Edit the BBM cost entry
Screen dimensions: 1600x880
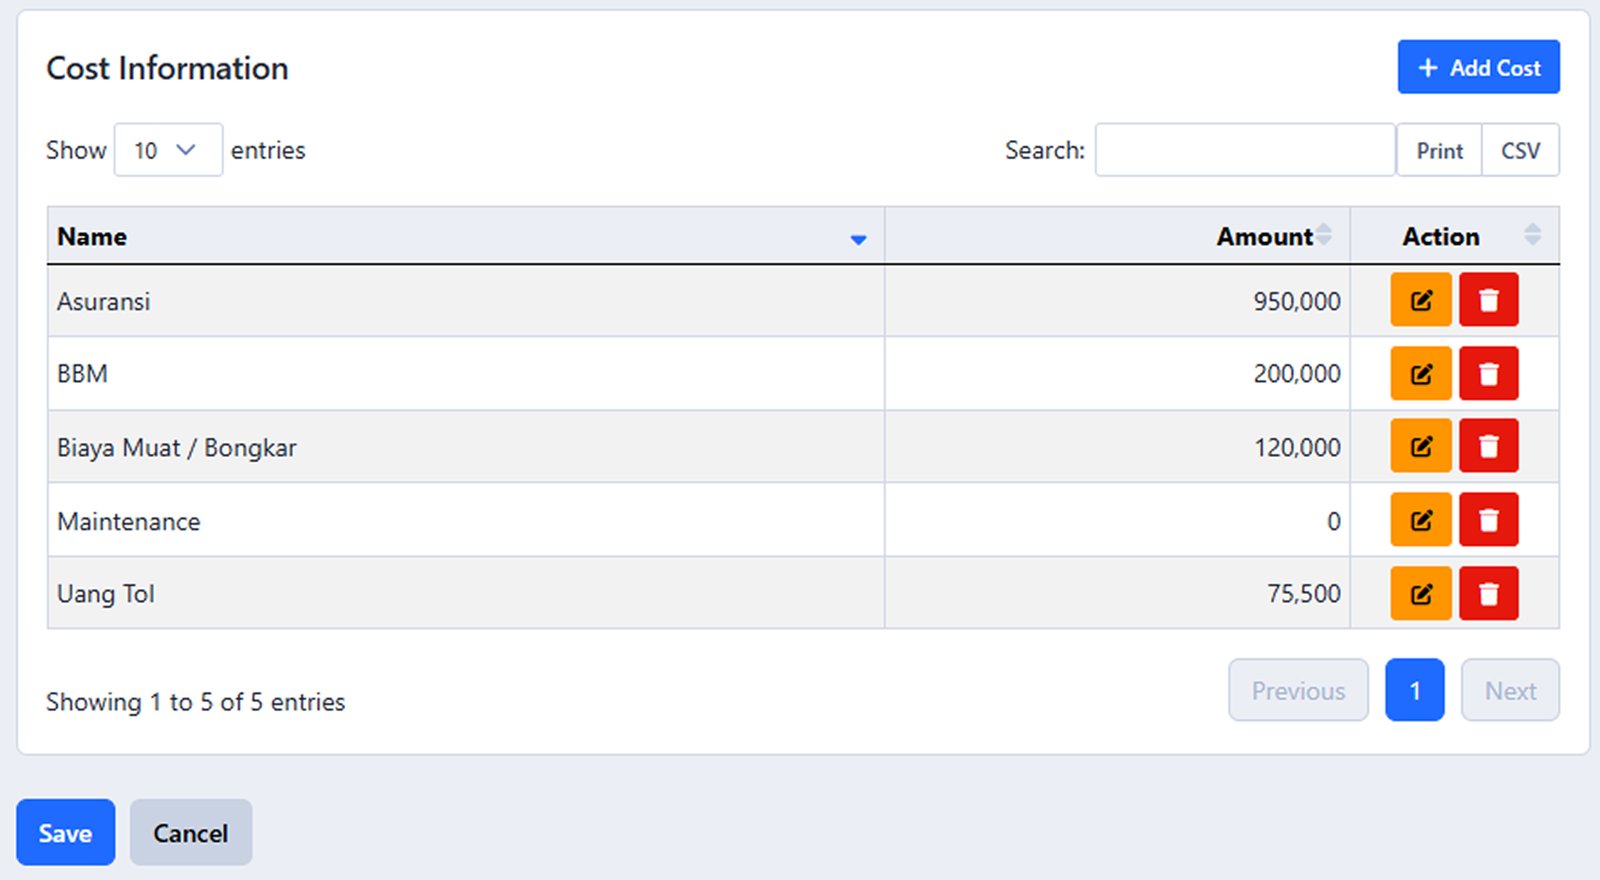[x=1420, y=374]
